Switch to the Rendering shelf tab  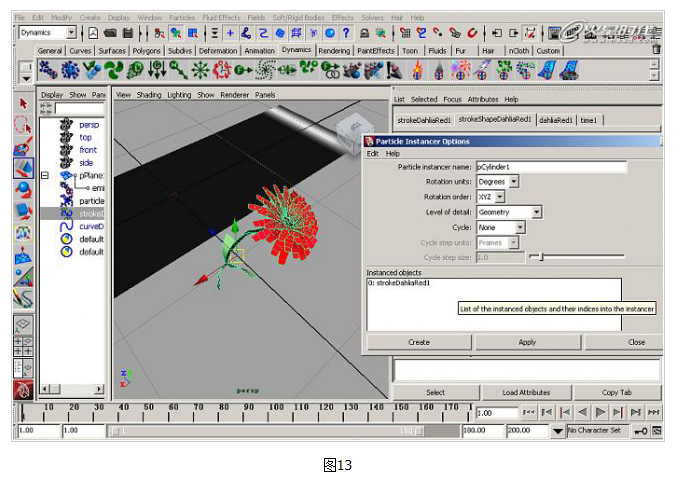[x=334, y=51]
